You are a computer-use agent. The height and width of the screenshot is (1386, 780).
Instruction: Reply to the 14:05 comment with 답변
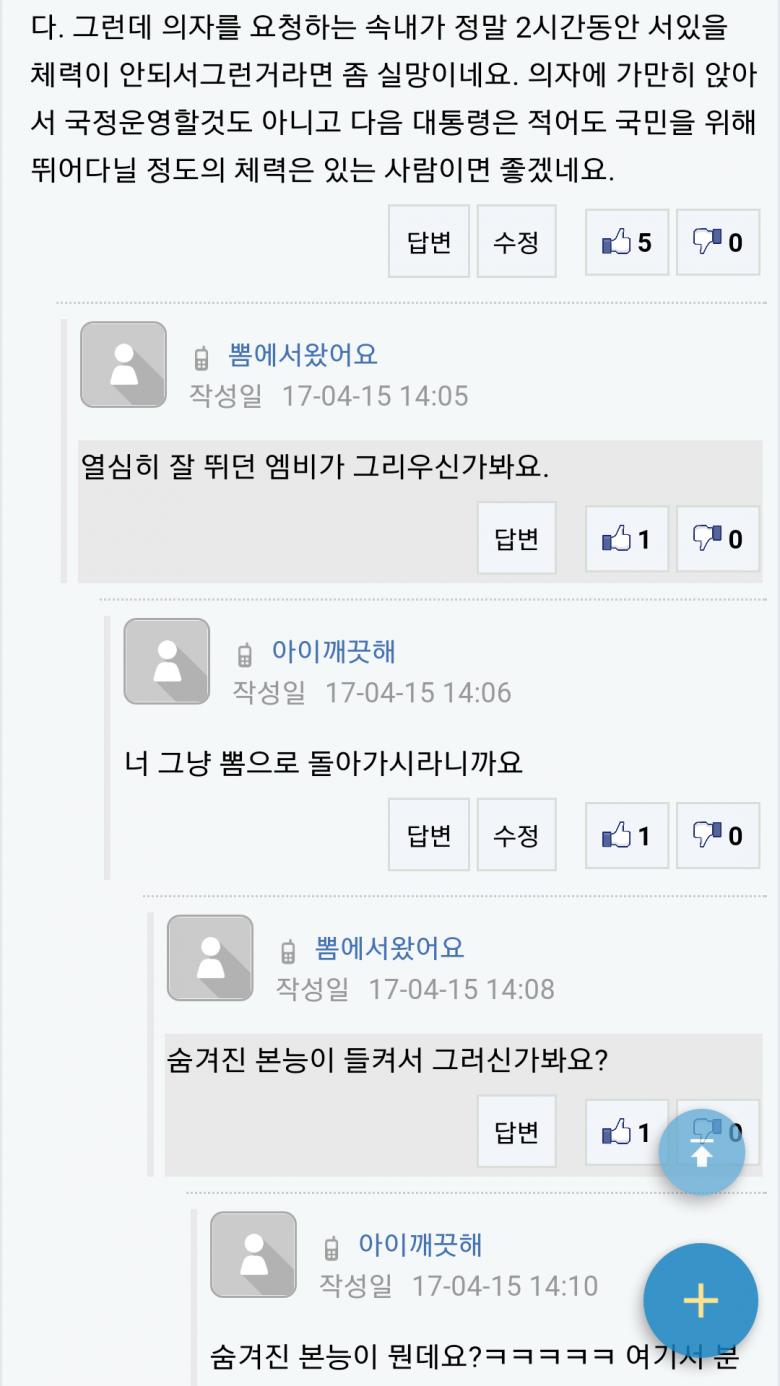[x=516, y=539]
